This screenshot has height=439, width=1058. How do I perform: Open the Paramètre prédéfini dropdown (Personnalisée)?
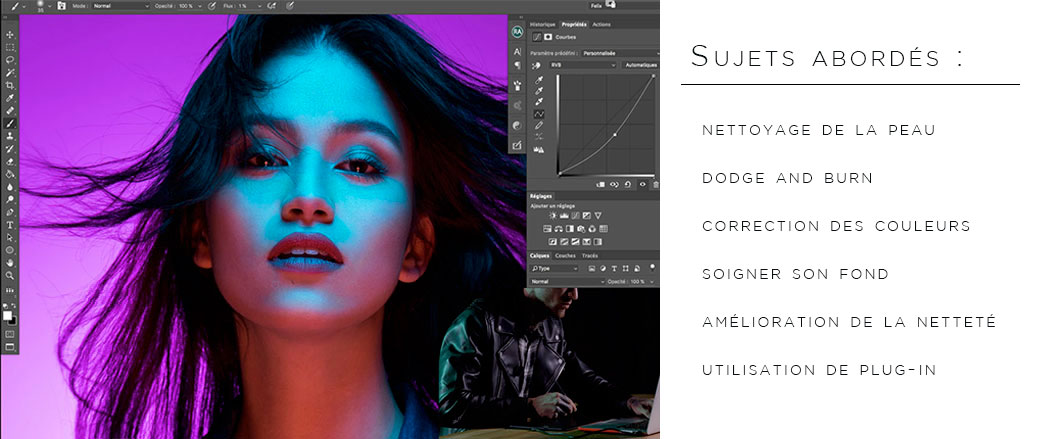click(621, 53)
